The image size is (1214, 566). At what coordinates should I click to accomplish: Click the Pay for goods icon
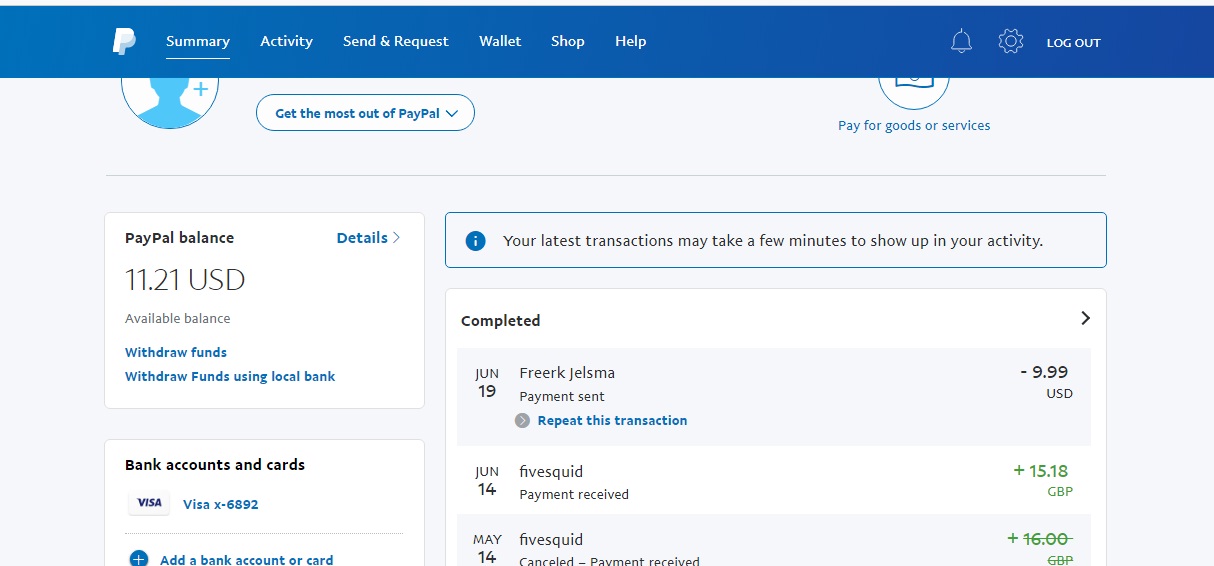point(913,84)
